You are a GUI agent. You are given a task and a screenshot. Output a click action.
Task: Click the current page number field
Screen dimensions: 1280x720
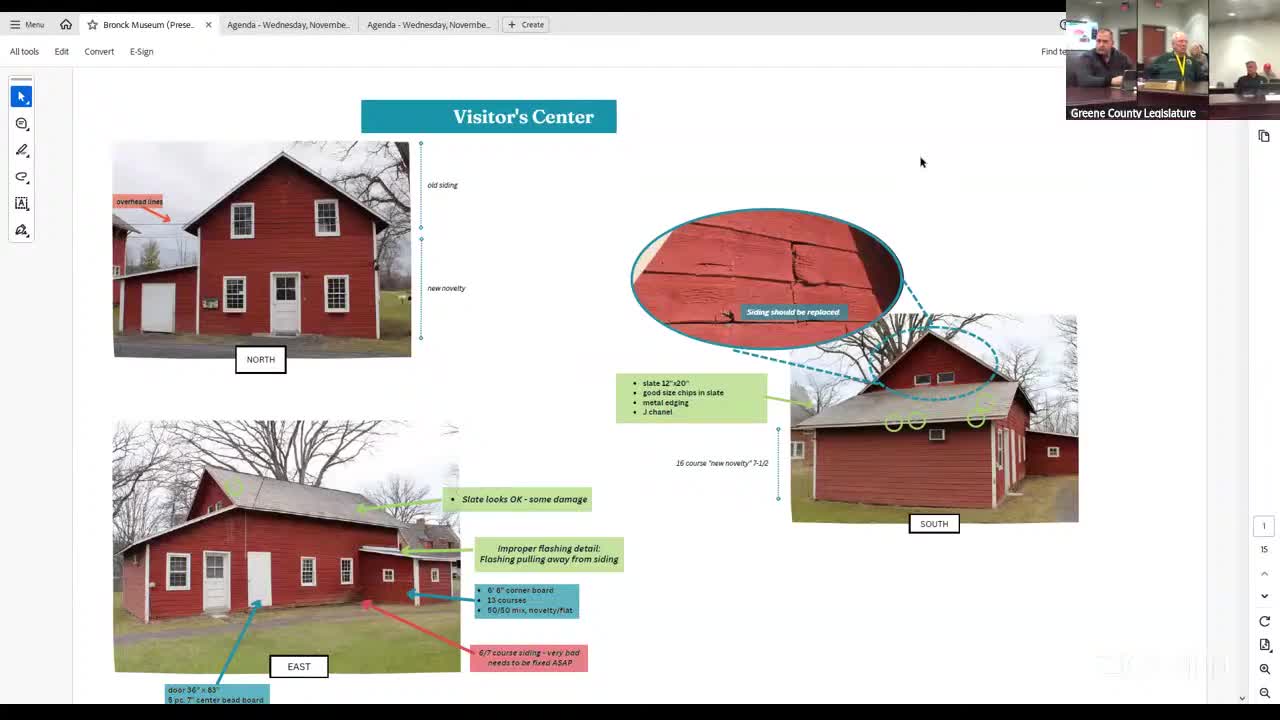[x=1264, y=526]
